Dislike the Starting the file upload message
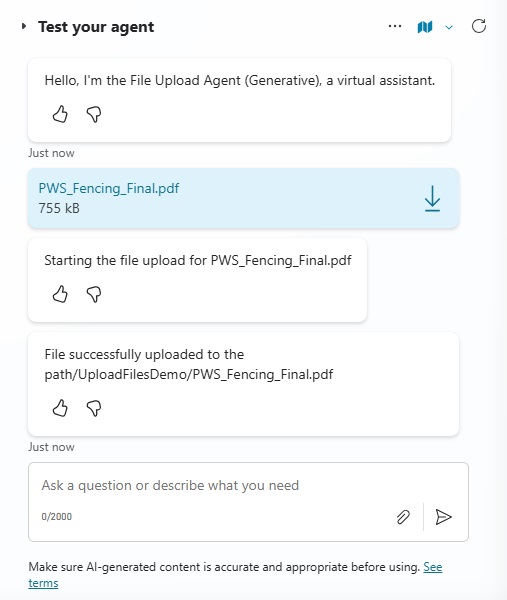The height and width of the screenshot is (600, 507). 94,294
